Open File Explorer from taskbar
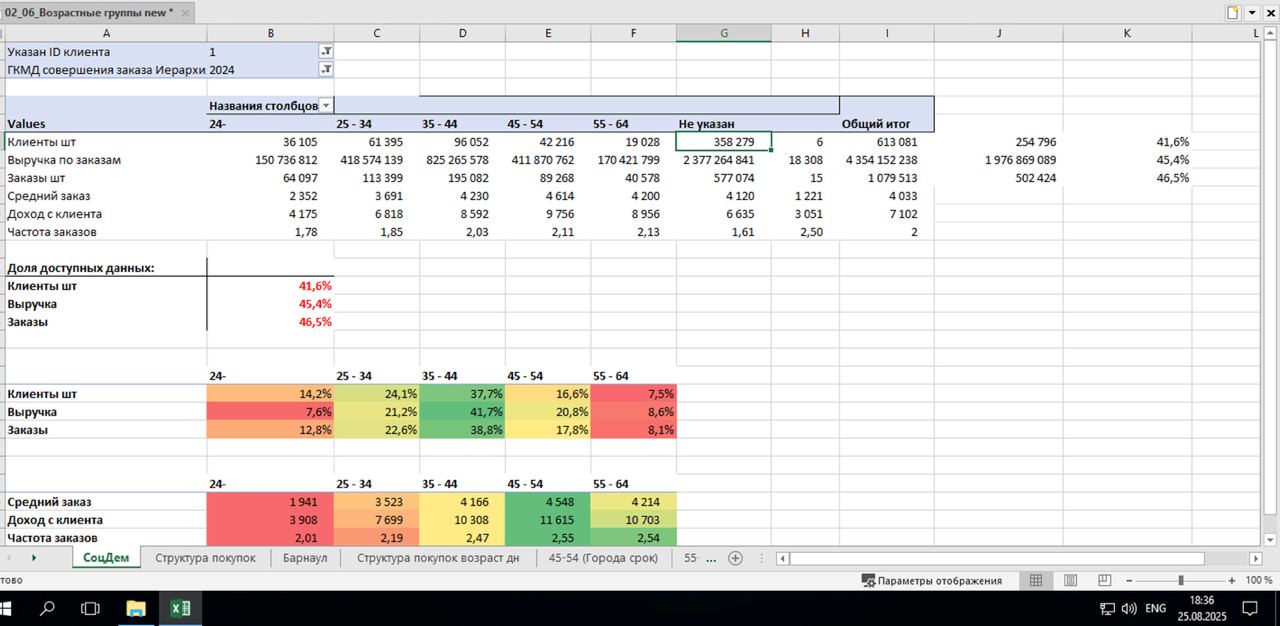 tap(137, 608)
